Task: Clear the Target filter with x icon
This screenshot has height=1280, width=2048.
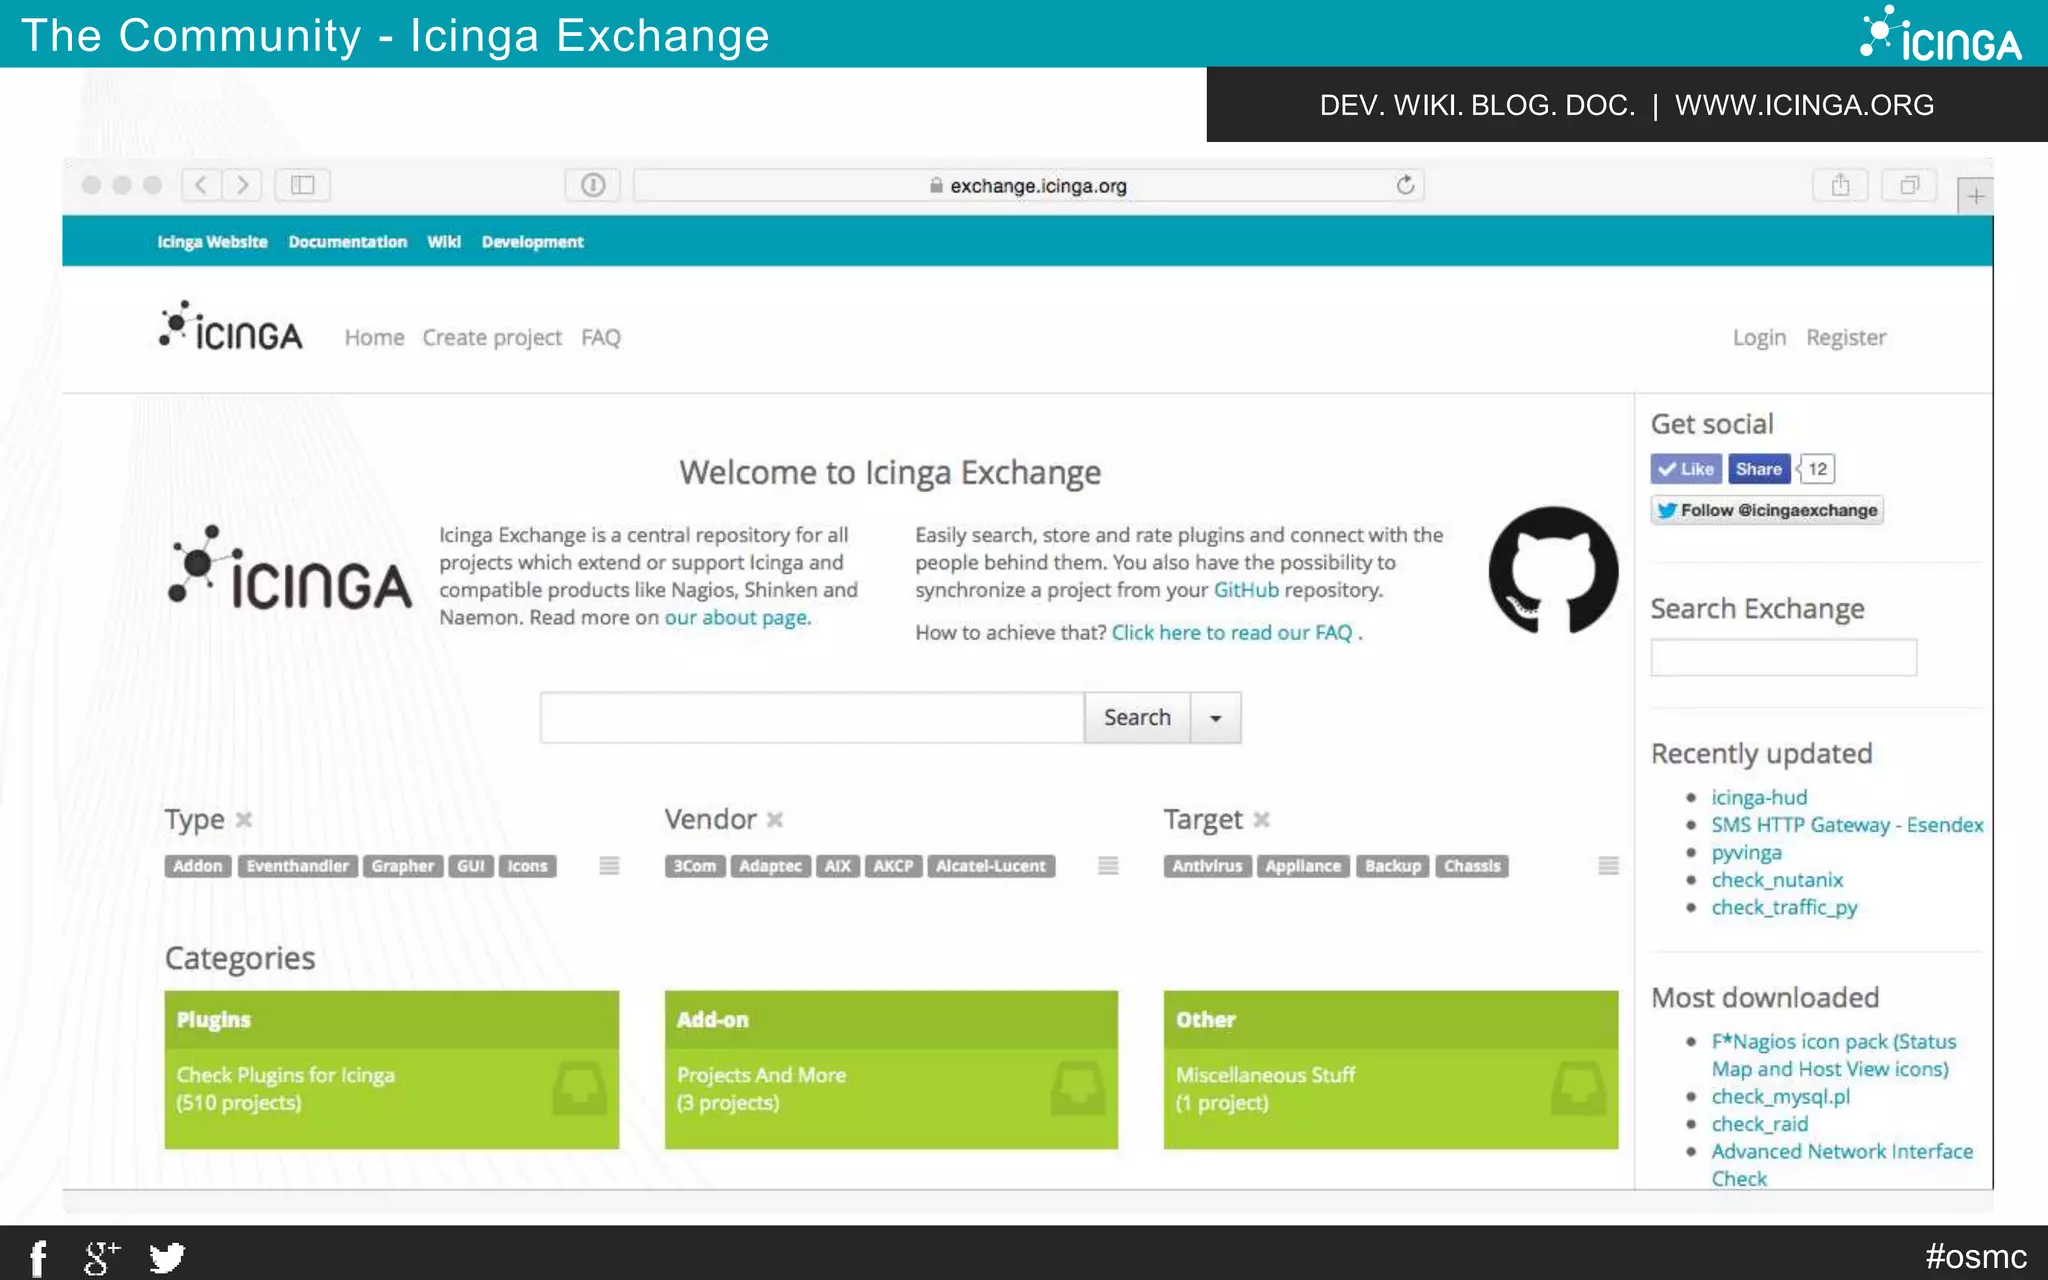Action: [x=1262, y=820]
